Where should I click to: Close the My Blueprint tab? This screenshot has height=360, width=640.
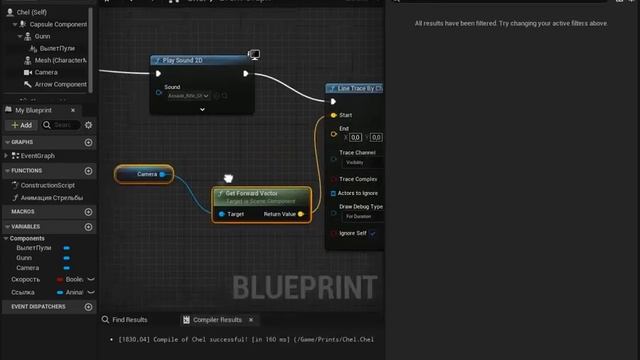(x=73, y=110)
